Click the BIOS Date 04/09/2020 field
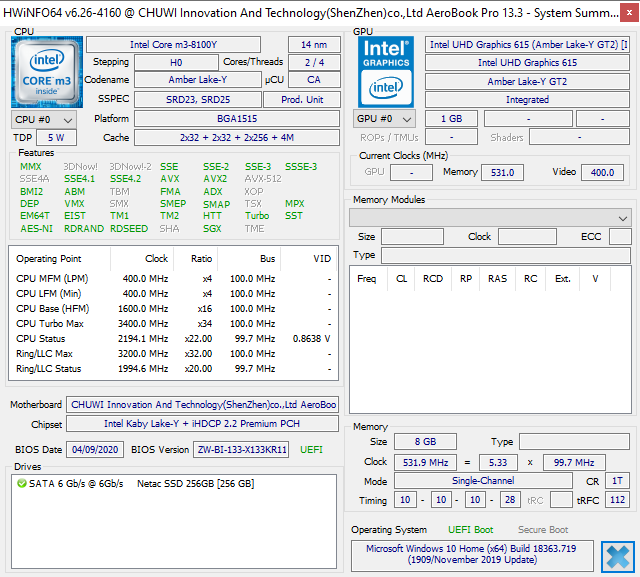 tap(95, 450)
